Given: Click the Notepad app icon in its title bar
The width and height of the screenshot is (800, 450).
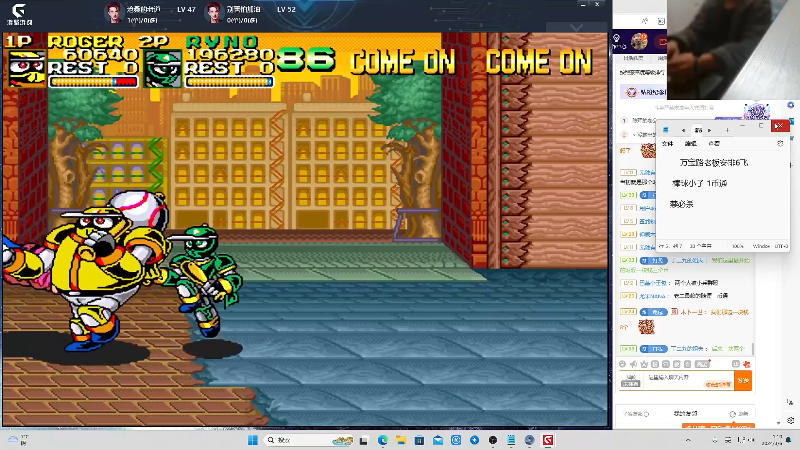Looking at the screenshot, I should coord(665,130).
